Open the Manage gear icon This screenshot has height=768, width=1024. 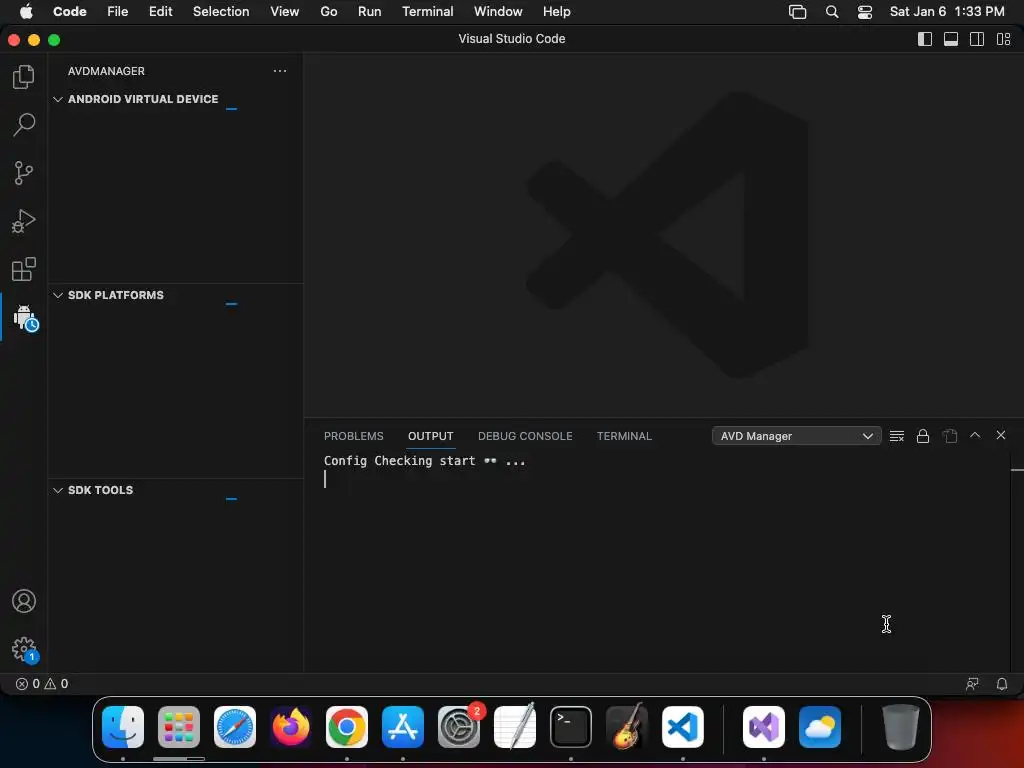[25, 650]
